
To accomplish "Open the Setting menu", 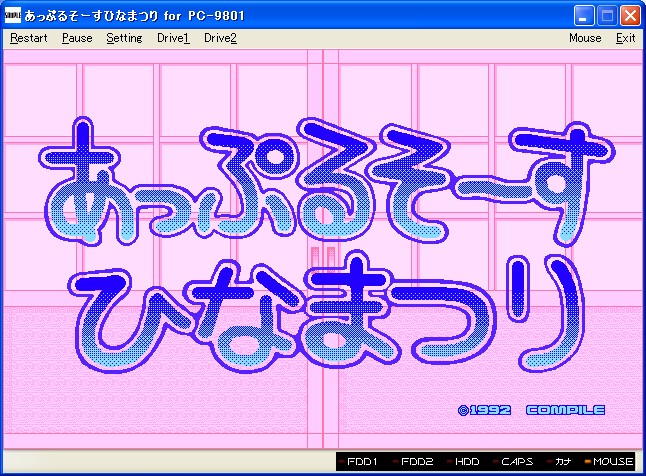I will [x=124, y=38].
